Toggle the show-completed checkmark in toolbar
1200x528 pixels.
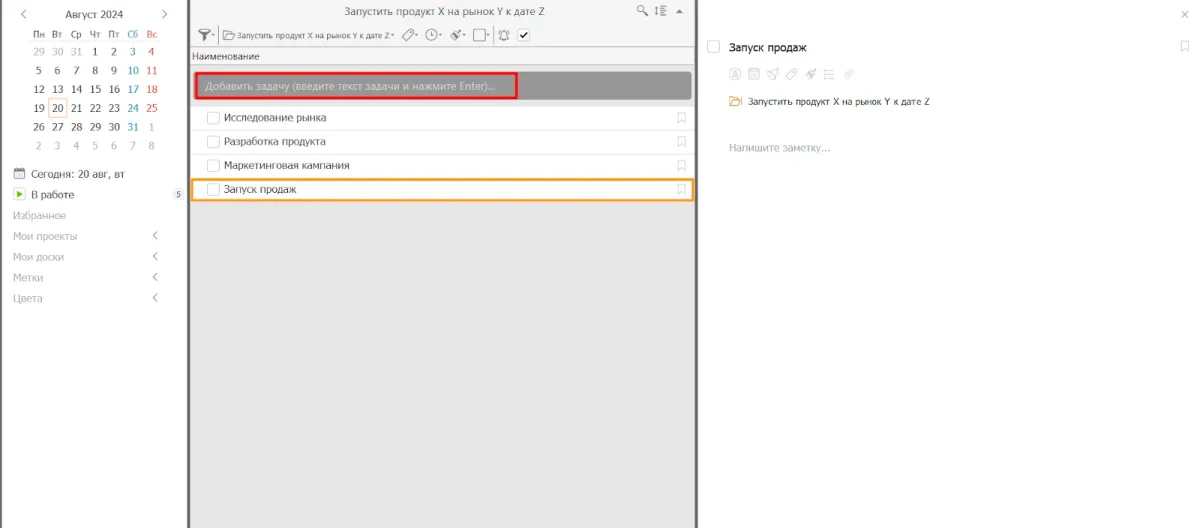pyautogui.click(x=523, y=35)
